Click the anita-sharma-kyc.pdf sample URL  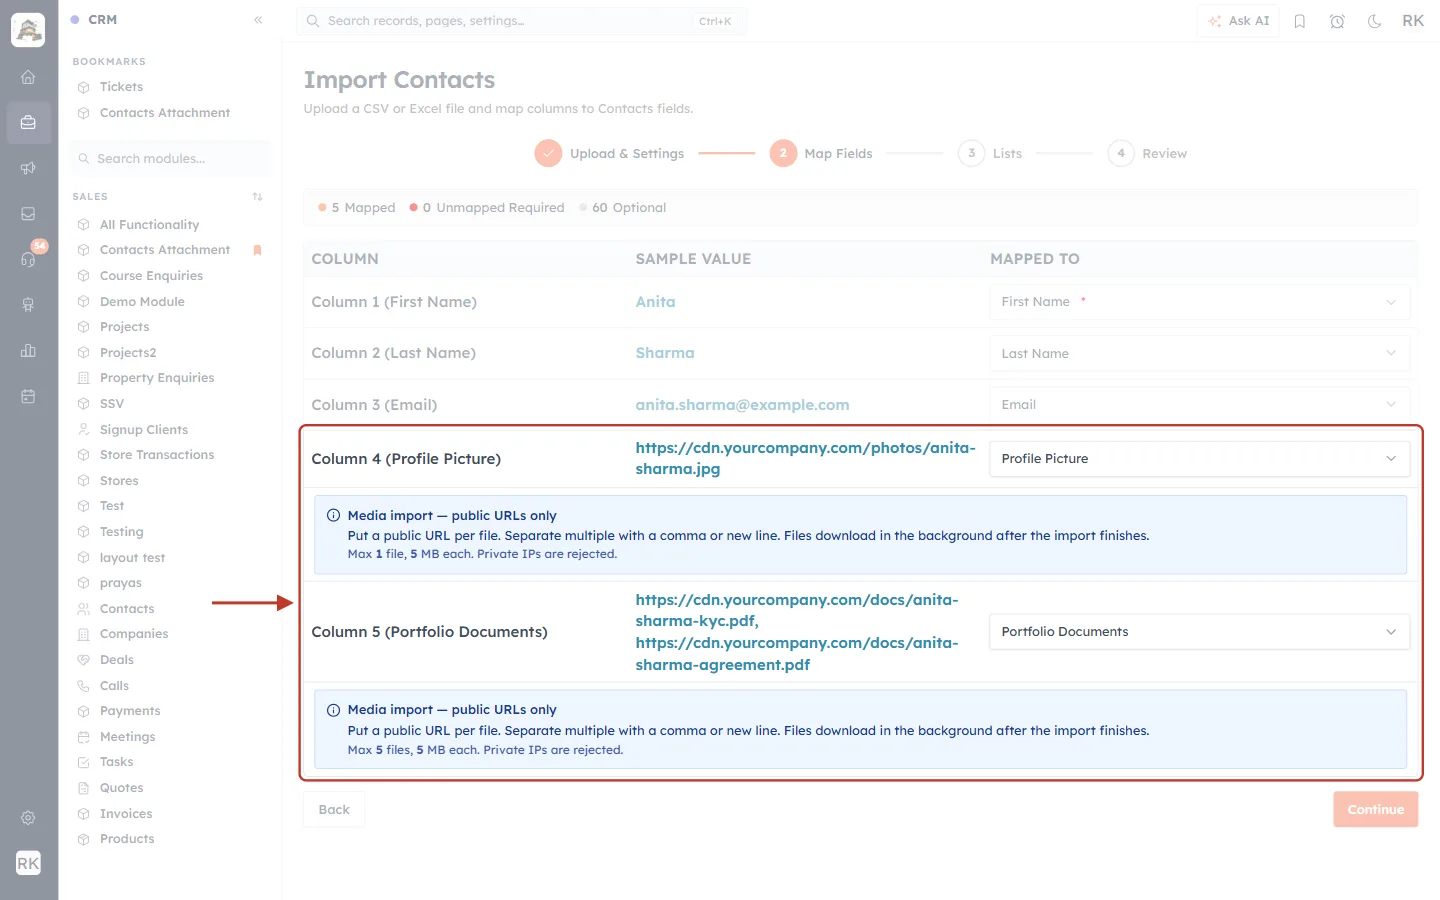coord(797,610)
